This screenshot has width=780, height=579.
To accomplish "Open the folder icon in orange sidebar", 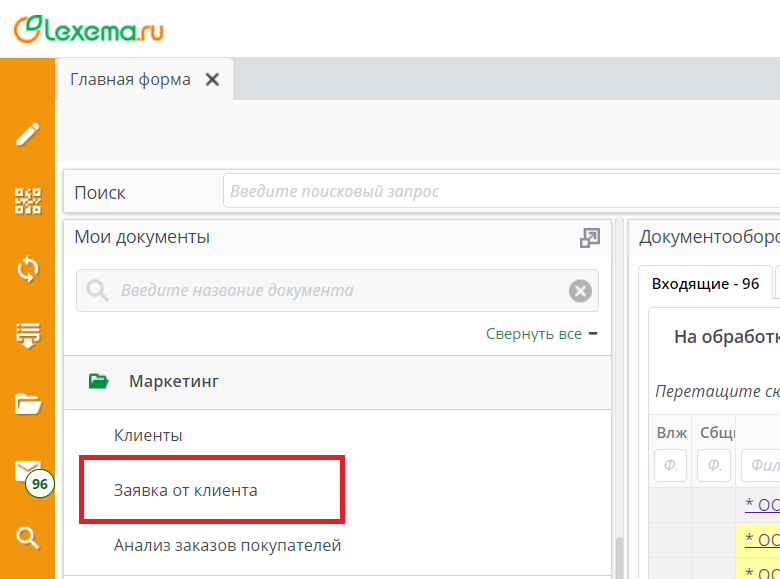I will [28, 404].
